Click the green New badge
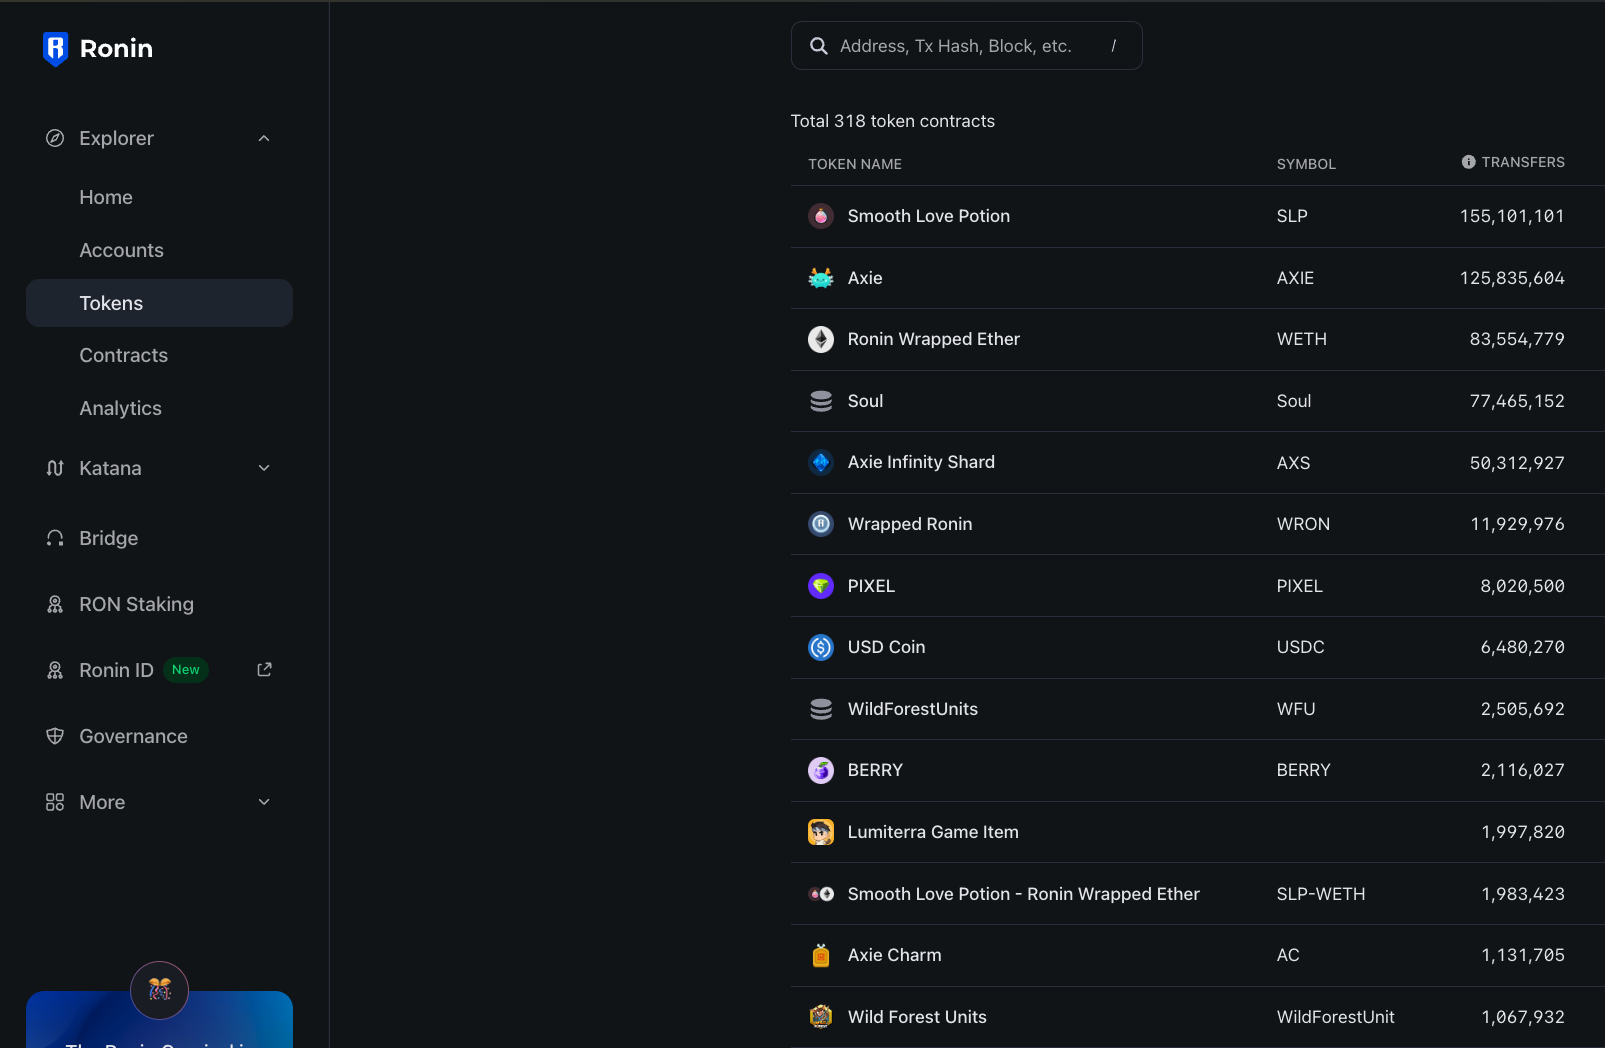This screenshot has width=1605, height=1048. (x=186, y=670)
